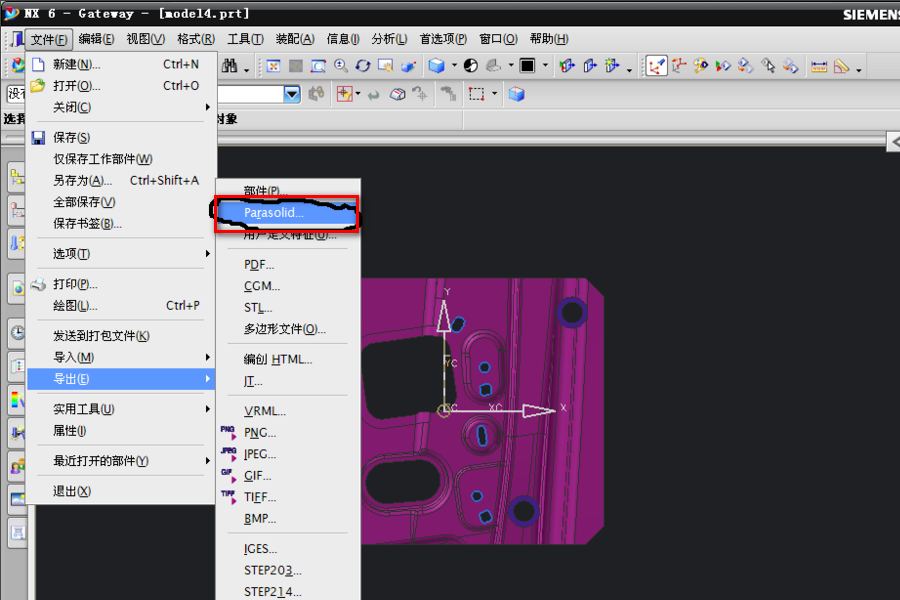Open the Part Navigator sidebar tab
The width and height of the screenshot is (900, 600).
[x=17, y=210]
